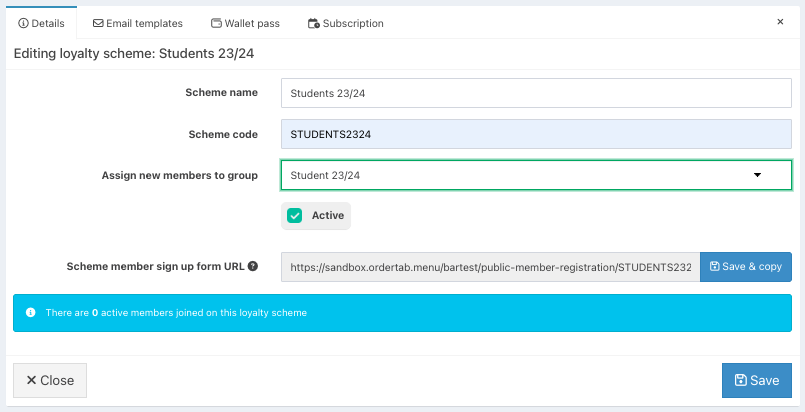This screenshot has width=805, height=412.
Task: Click the Scheme code input field
Action: [536, 134]
